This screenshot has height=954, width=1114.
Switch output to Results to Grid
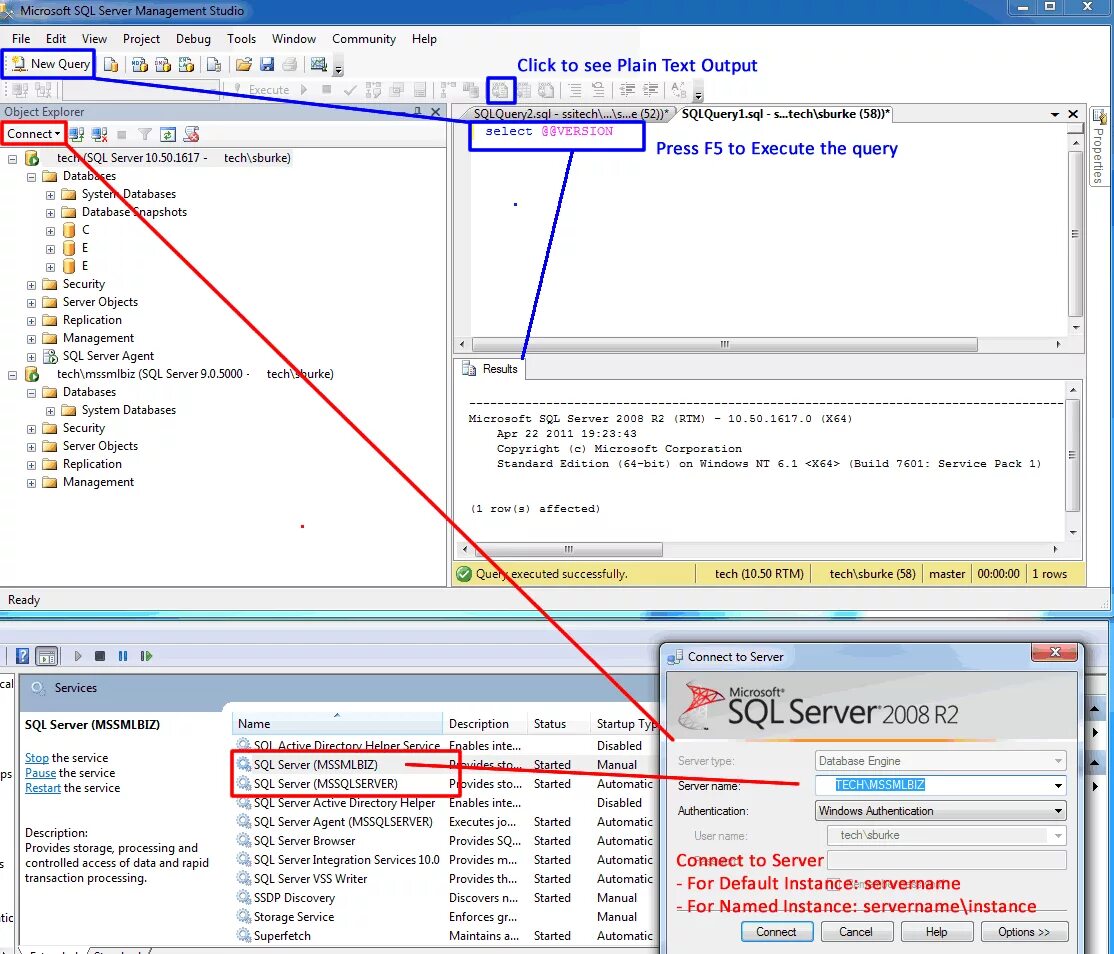tap(524, 90)
